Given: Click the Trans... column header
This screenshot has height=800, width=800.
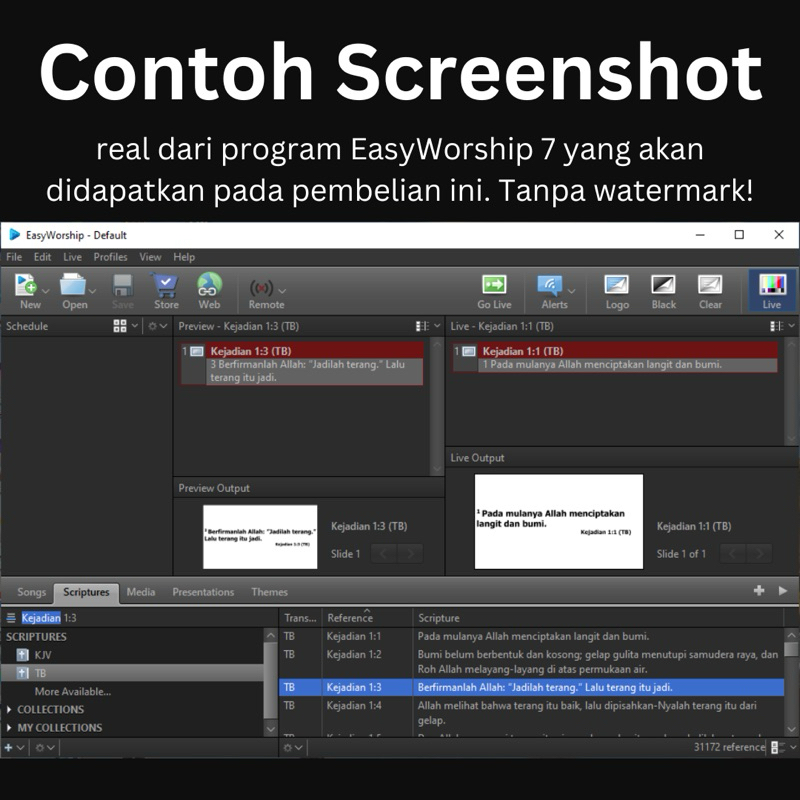Looking at the screenshot, I should (x=300, y=618).
